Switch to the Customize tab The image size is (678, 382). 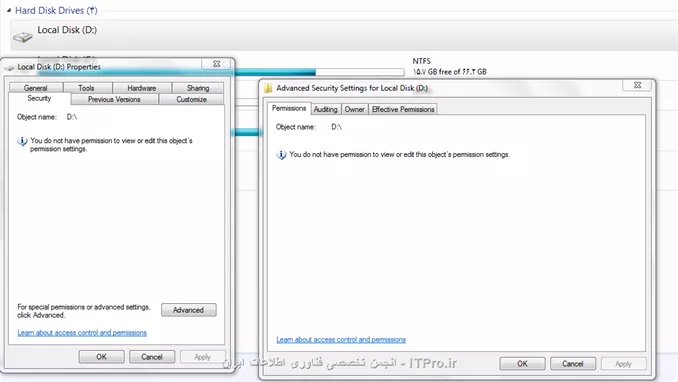pos(191,100)
